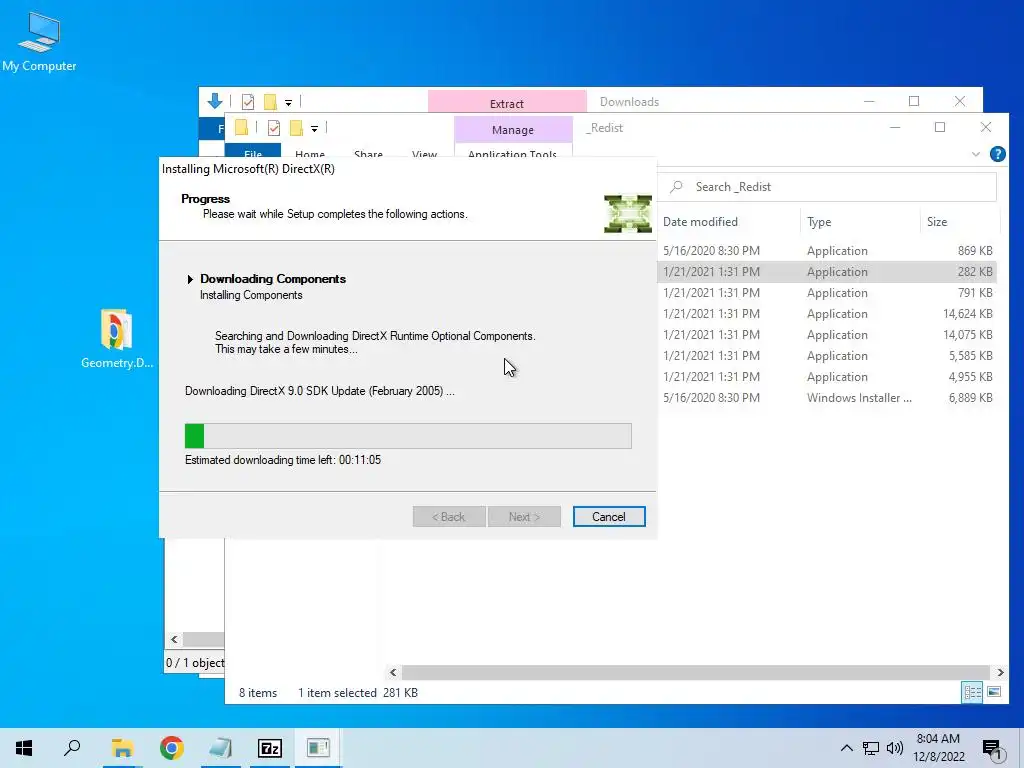
Task: Click the help icon in _Redist window
Action: (997, 154)
